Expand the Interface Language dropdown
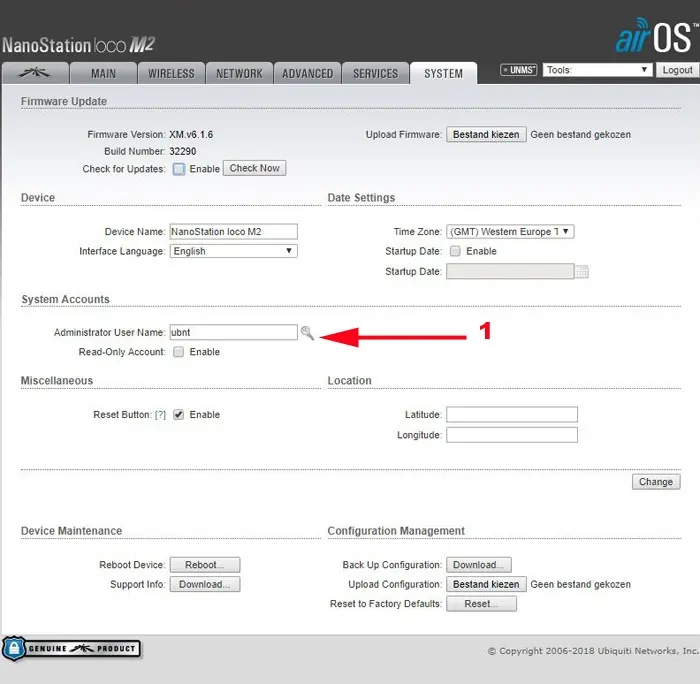700x684 pixels. 234,251
